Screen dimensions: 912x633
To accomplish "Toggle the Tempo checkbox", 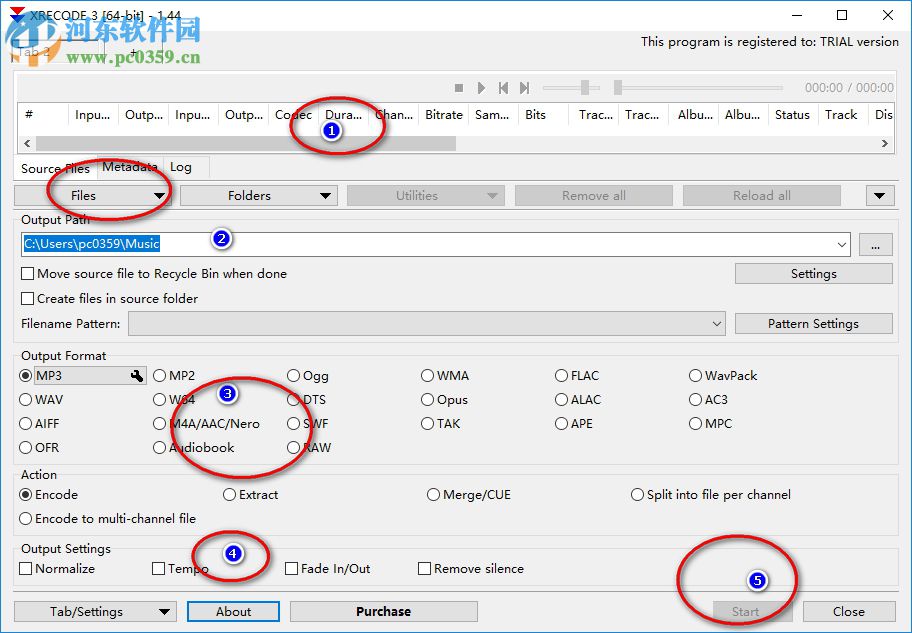I will point(158,568).
